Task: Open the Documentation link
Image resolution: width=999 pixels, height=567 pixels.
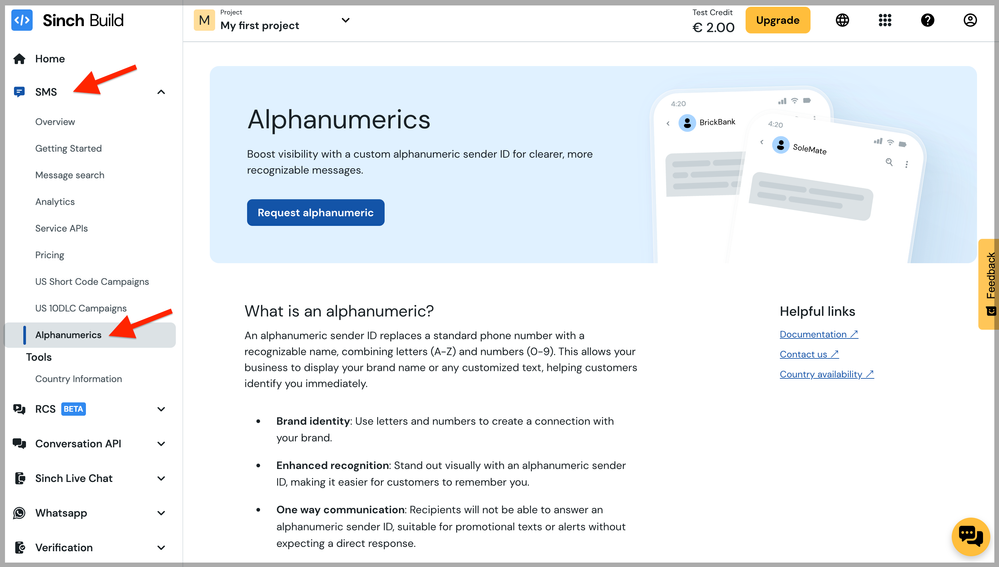Action: (819, 334)
